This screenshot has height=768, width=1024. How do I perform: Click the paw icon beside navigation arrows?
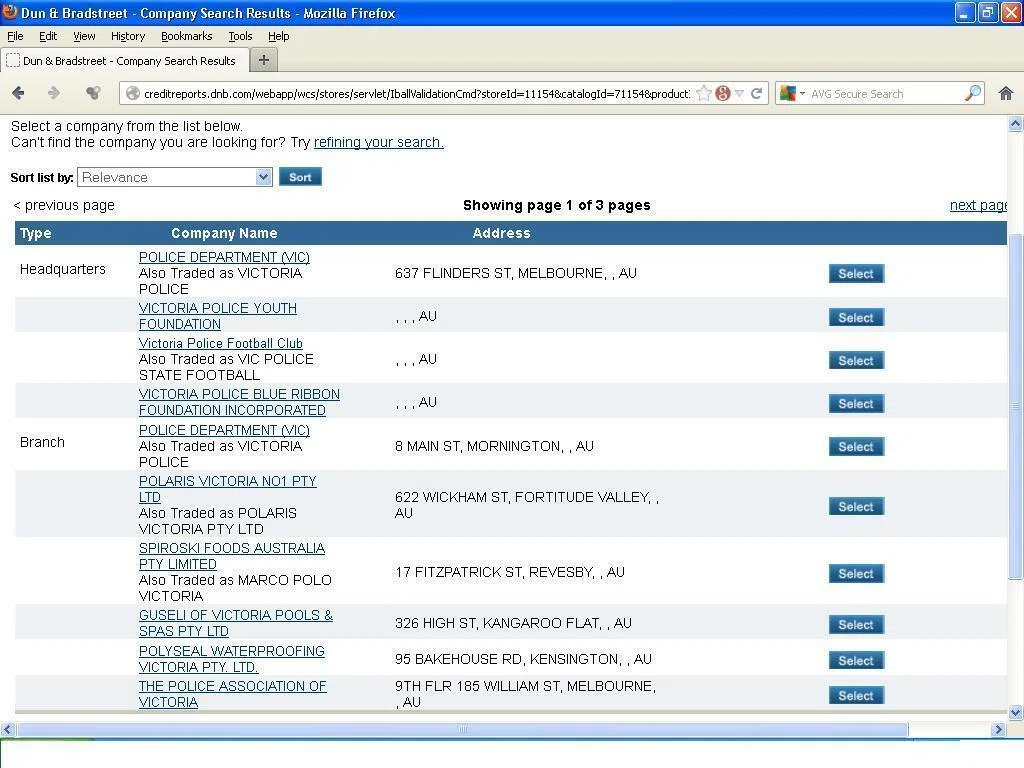[x=93, y=93]
